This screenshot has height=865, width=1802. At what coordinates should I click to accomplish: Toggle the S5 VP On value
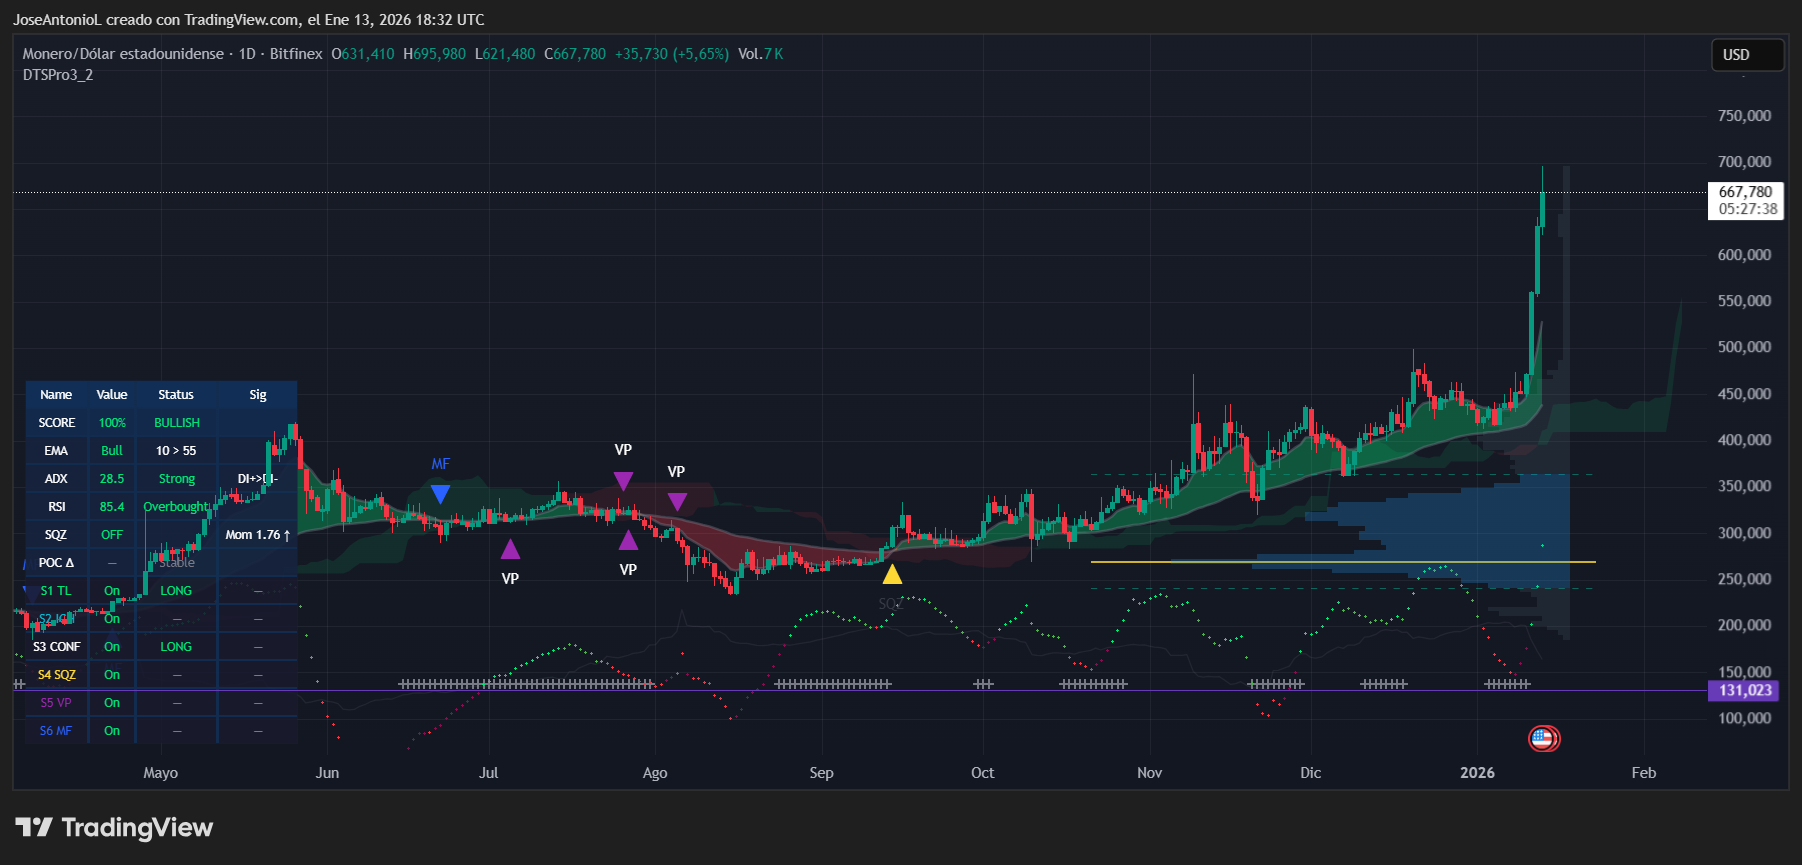coord(112,703)
